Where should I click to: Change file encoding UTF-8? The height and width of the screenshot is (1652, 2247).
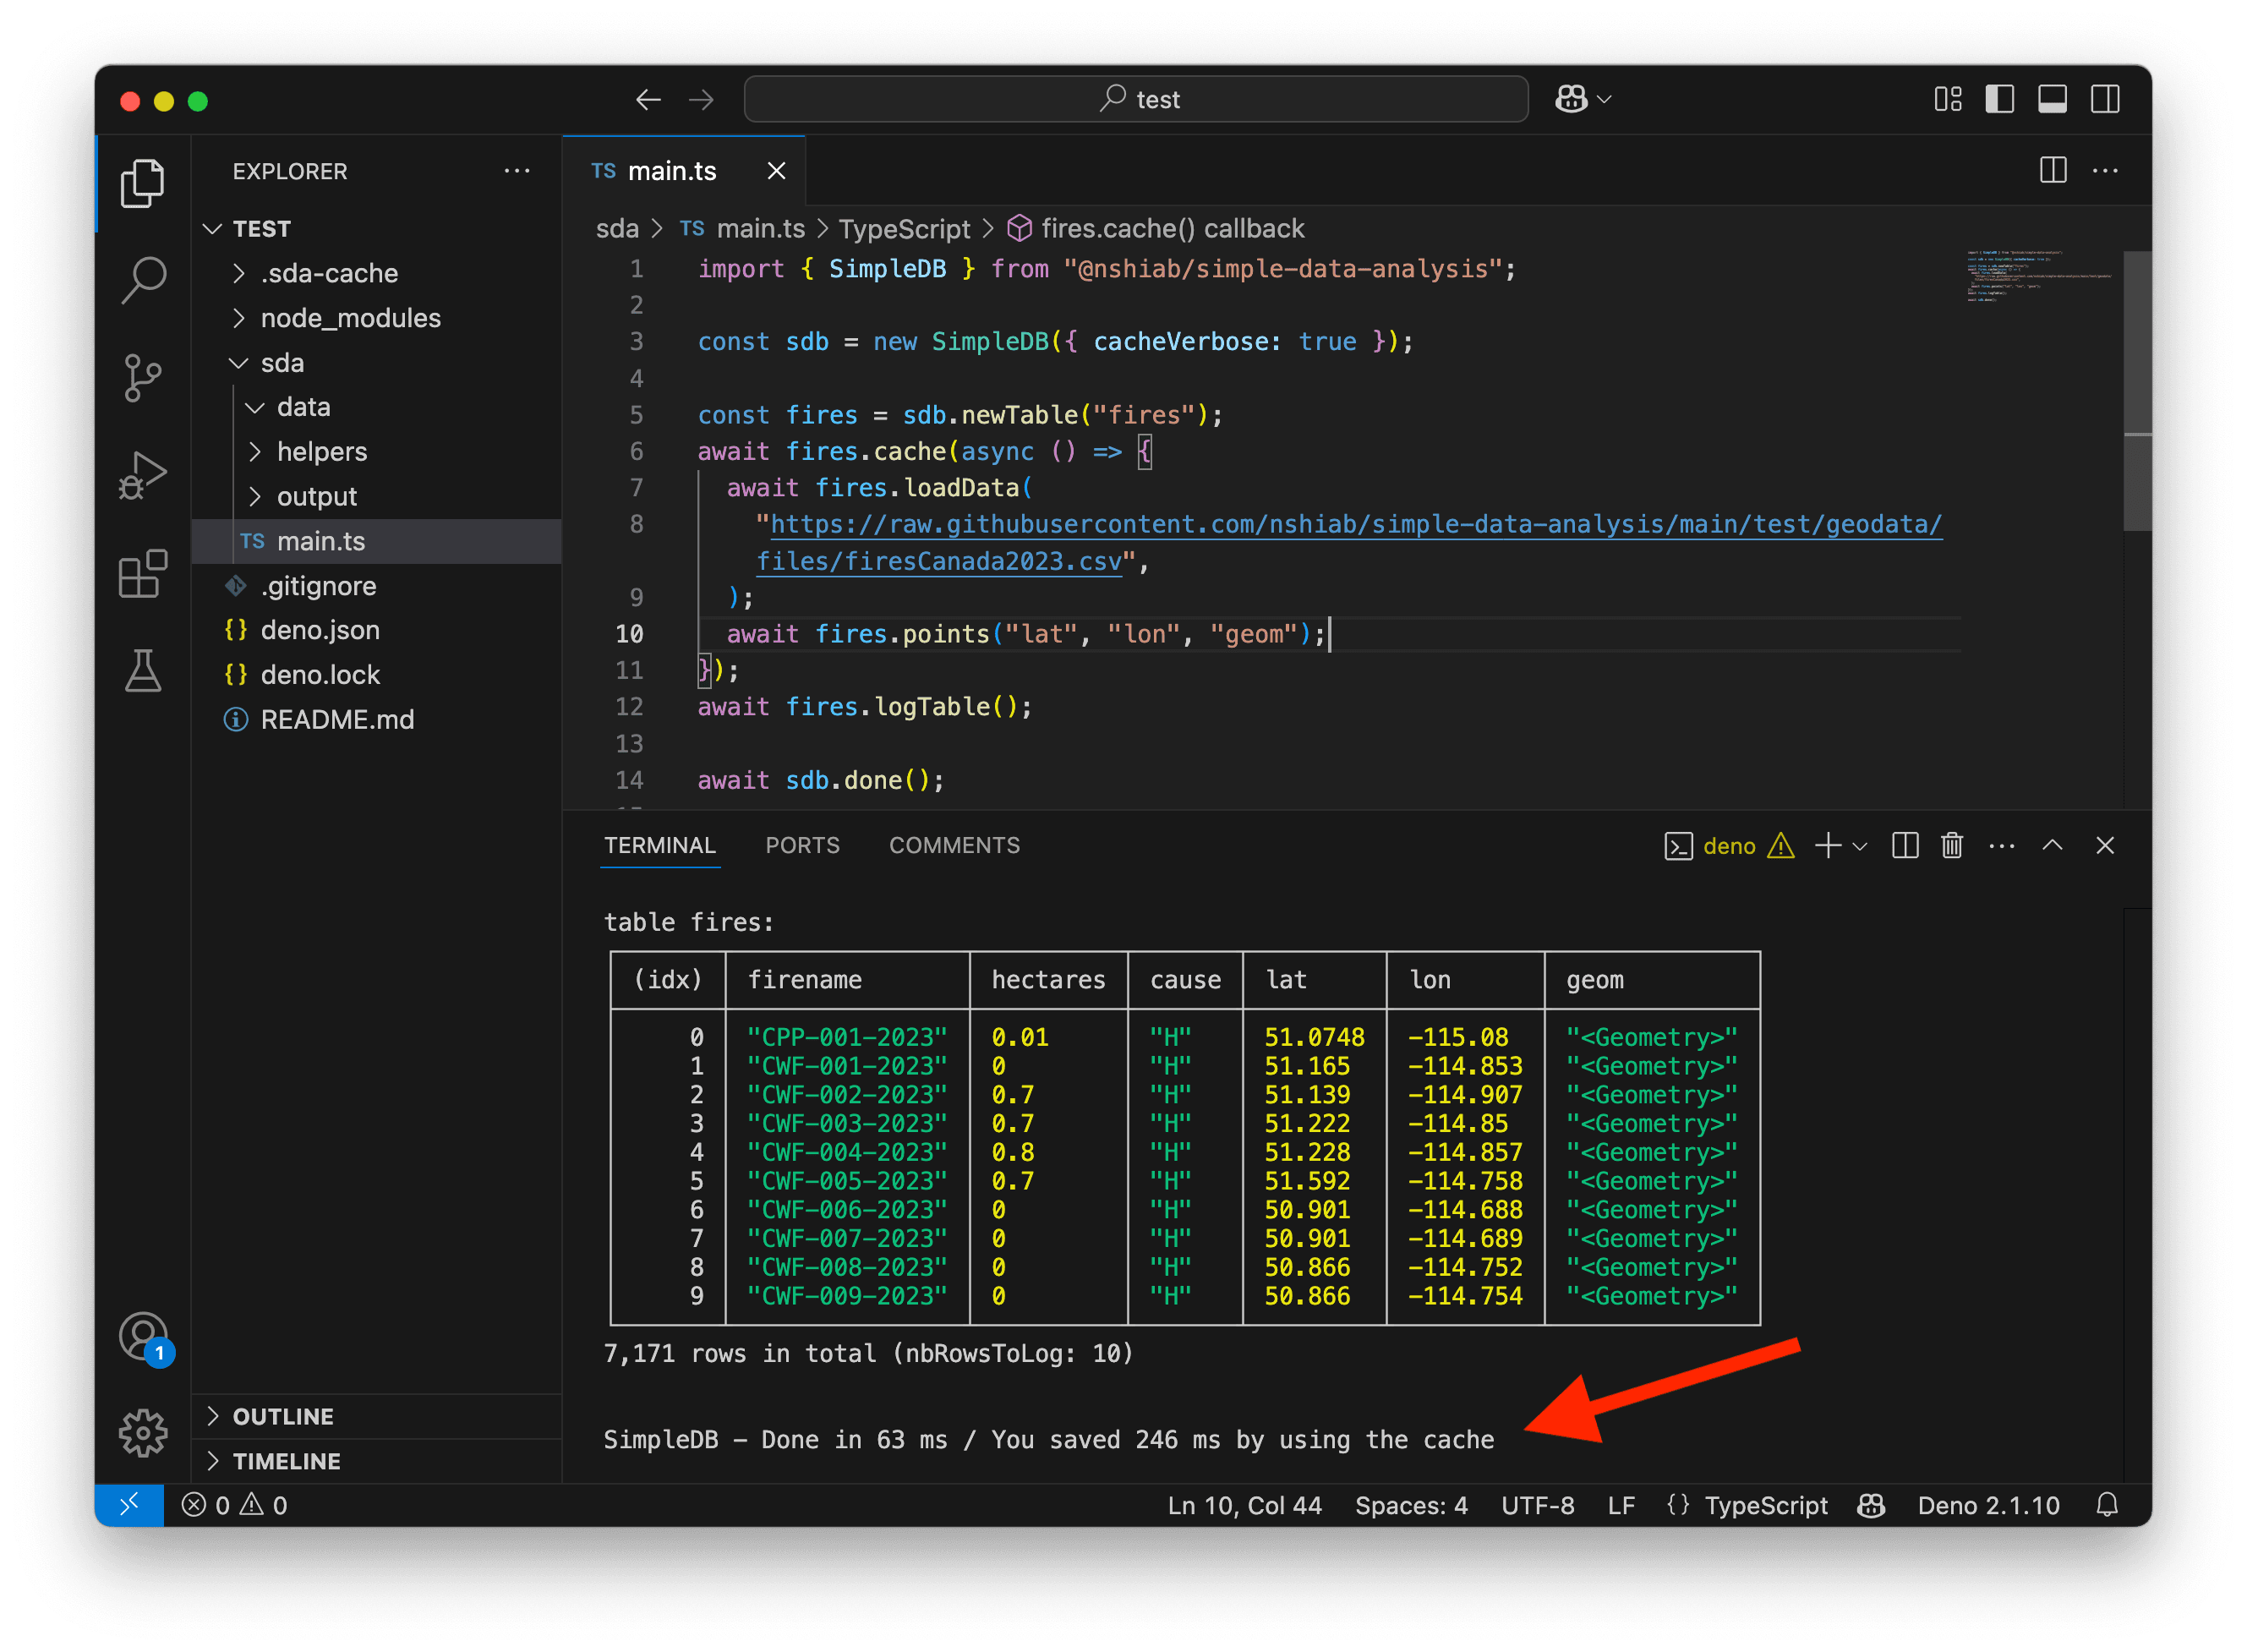pos(1537,1505)
